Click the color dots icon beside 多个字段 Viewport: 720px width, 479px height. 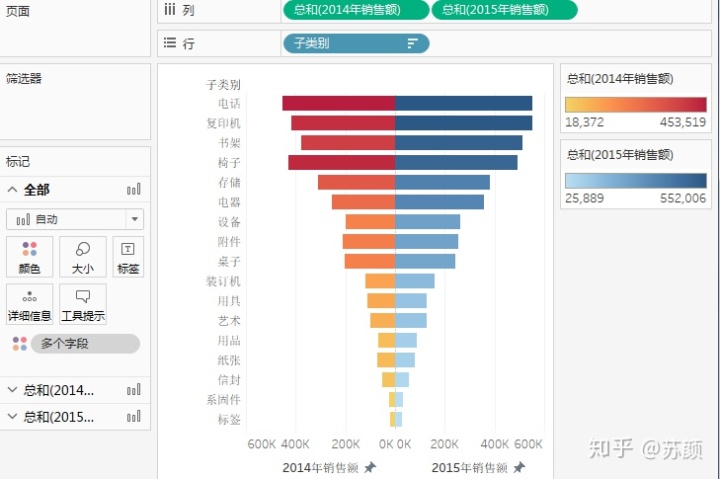[x=20, y=344]
